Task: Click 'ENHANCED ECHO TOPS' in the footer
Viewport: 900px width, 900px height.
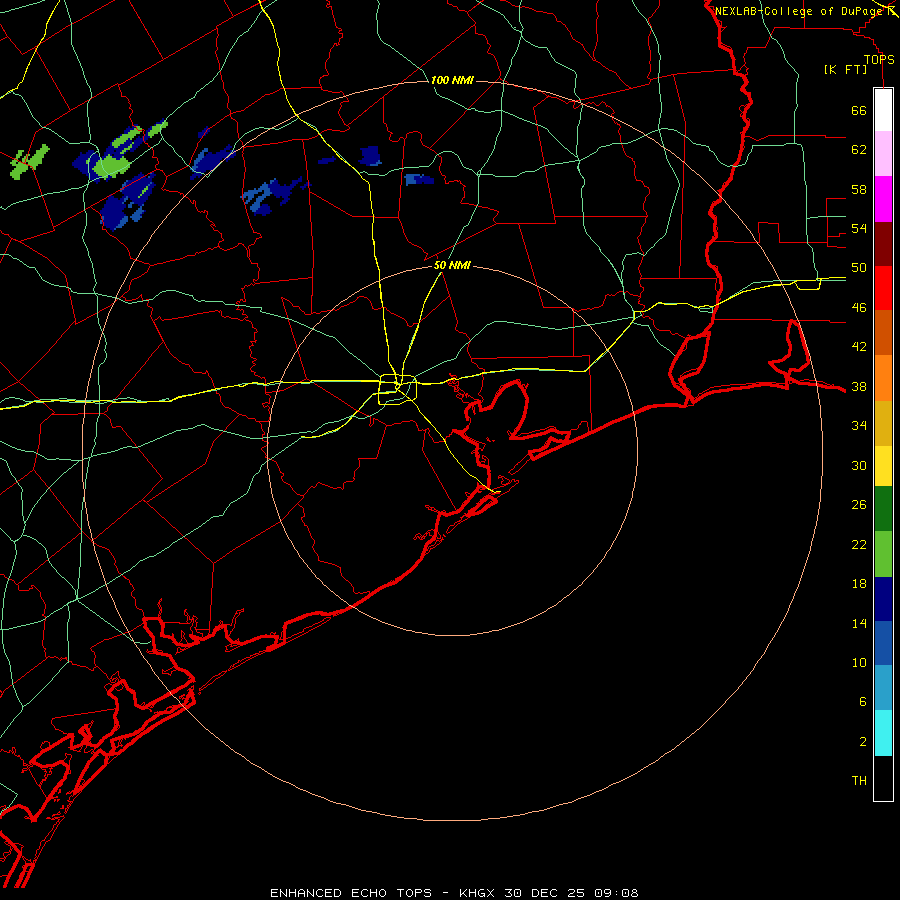Action: [x=351, y=893]
